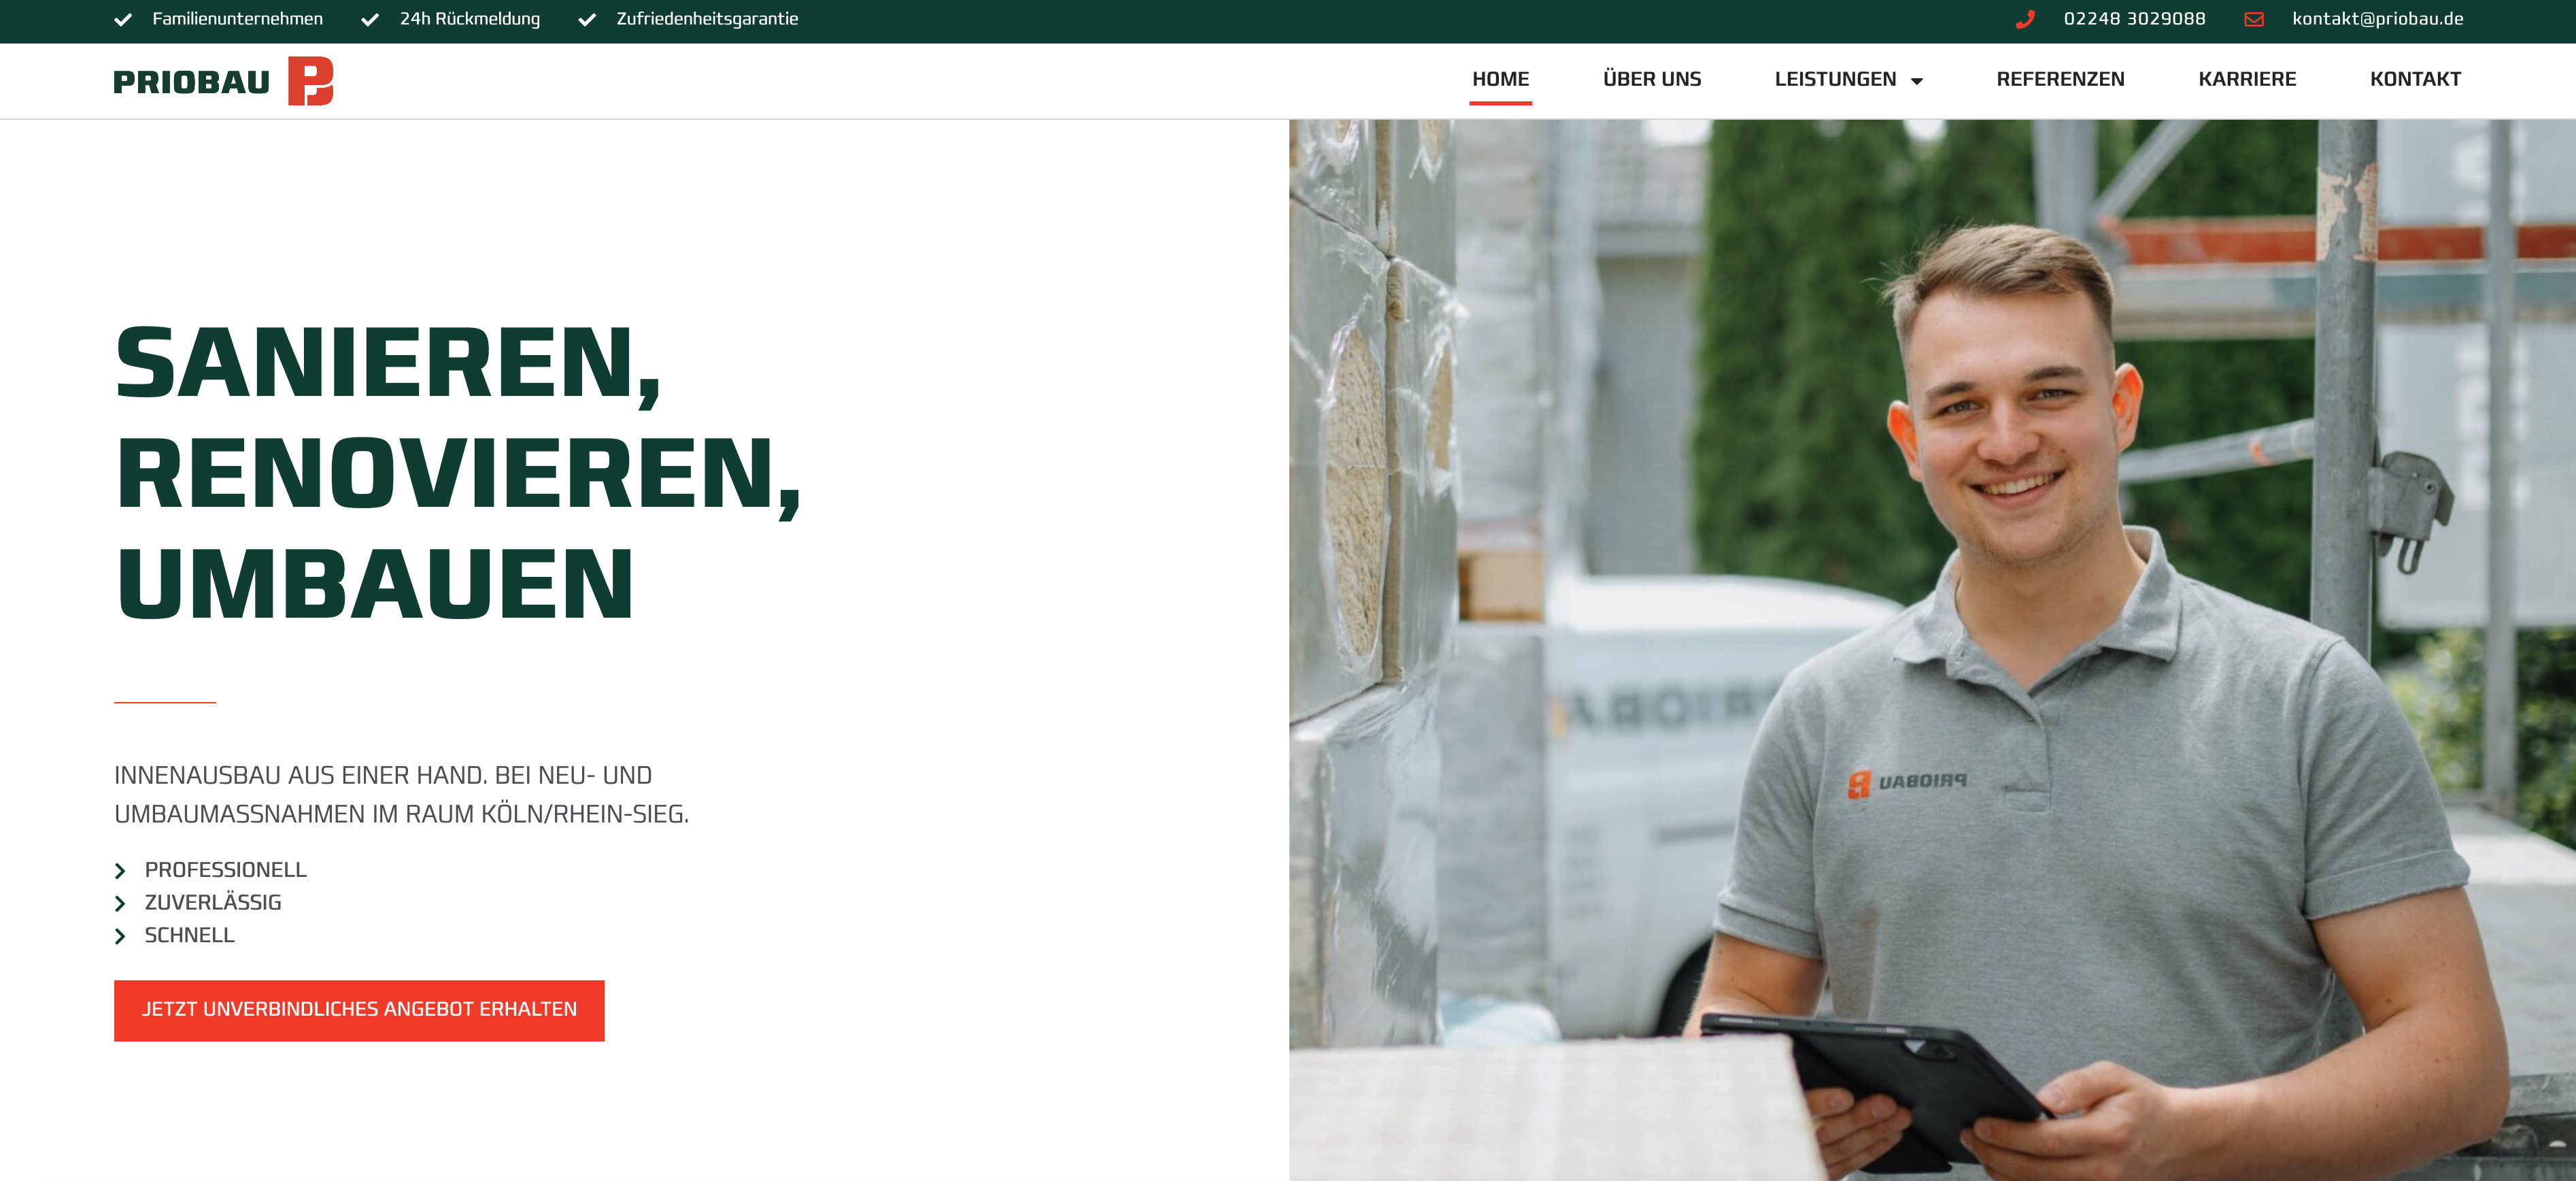Navigate to KONTAKT
This screenshot has height=1181, width=2576.
[2415, 79]
